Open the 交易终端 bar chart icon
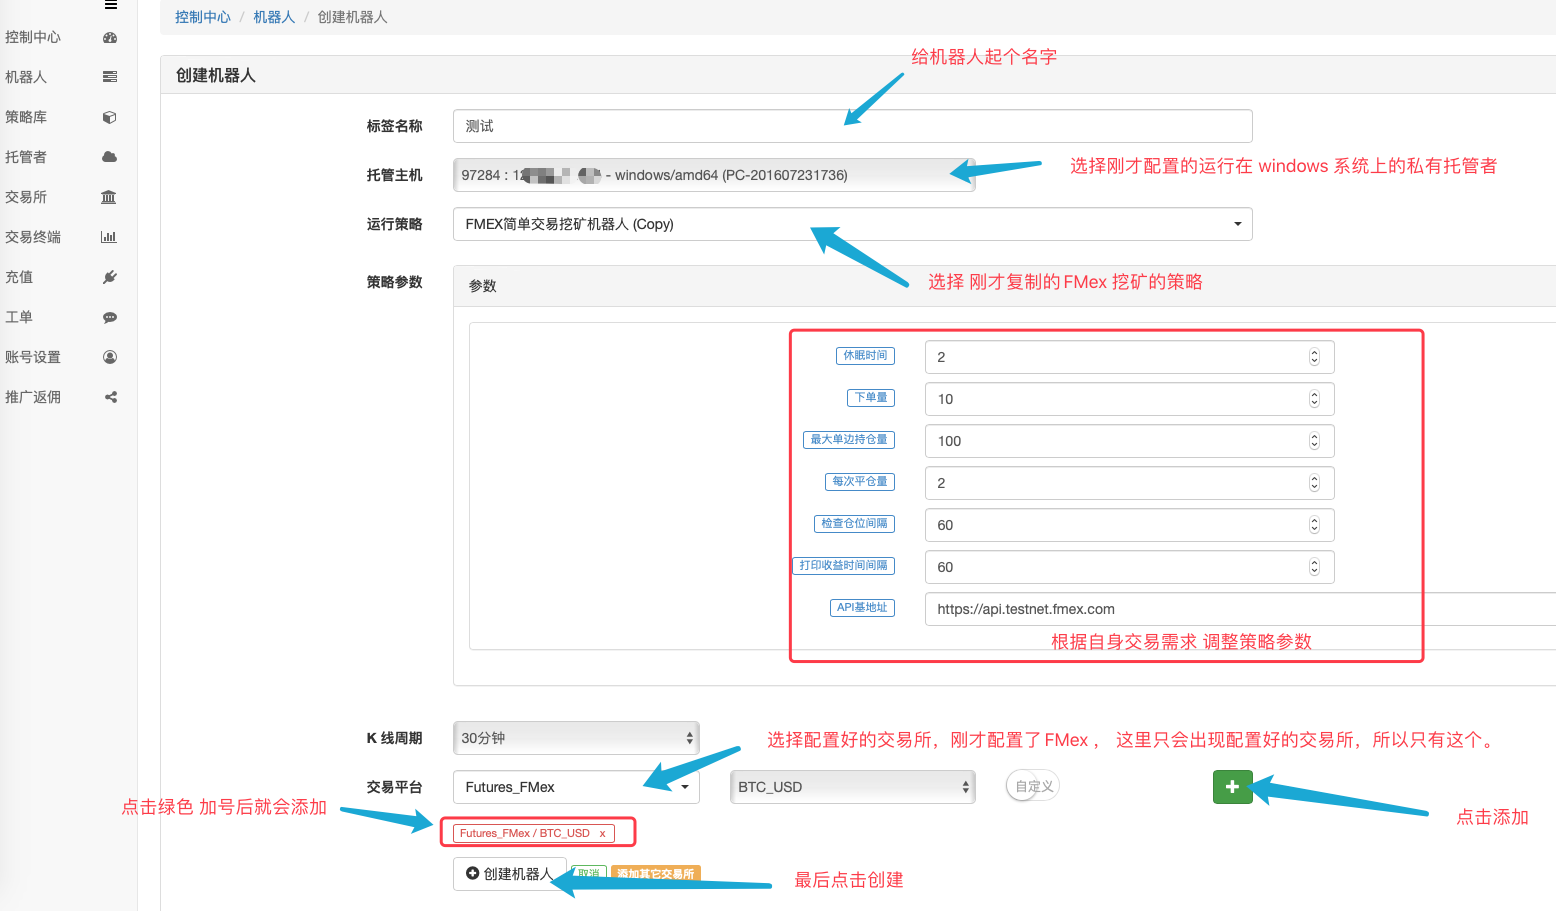This screenshot has height=911, width=1556. pos(109,237)
